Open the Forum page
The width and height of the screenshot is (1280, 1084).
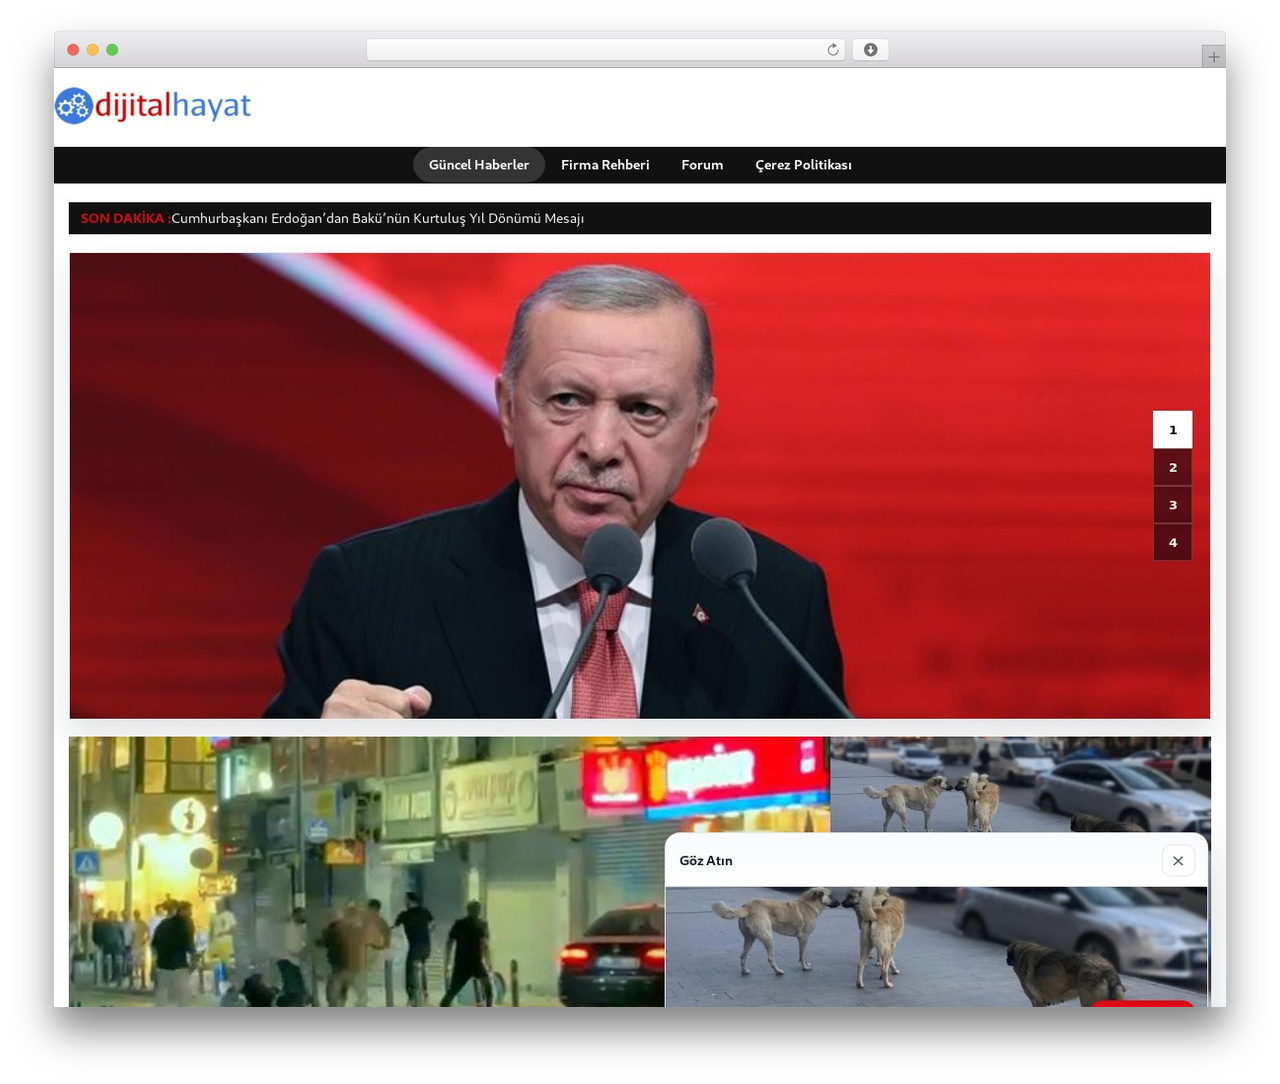(x=702, y=165)
